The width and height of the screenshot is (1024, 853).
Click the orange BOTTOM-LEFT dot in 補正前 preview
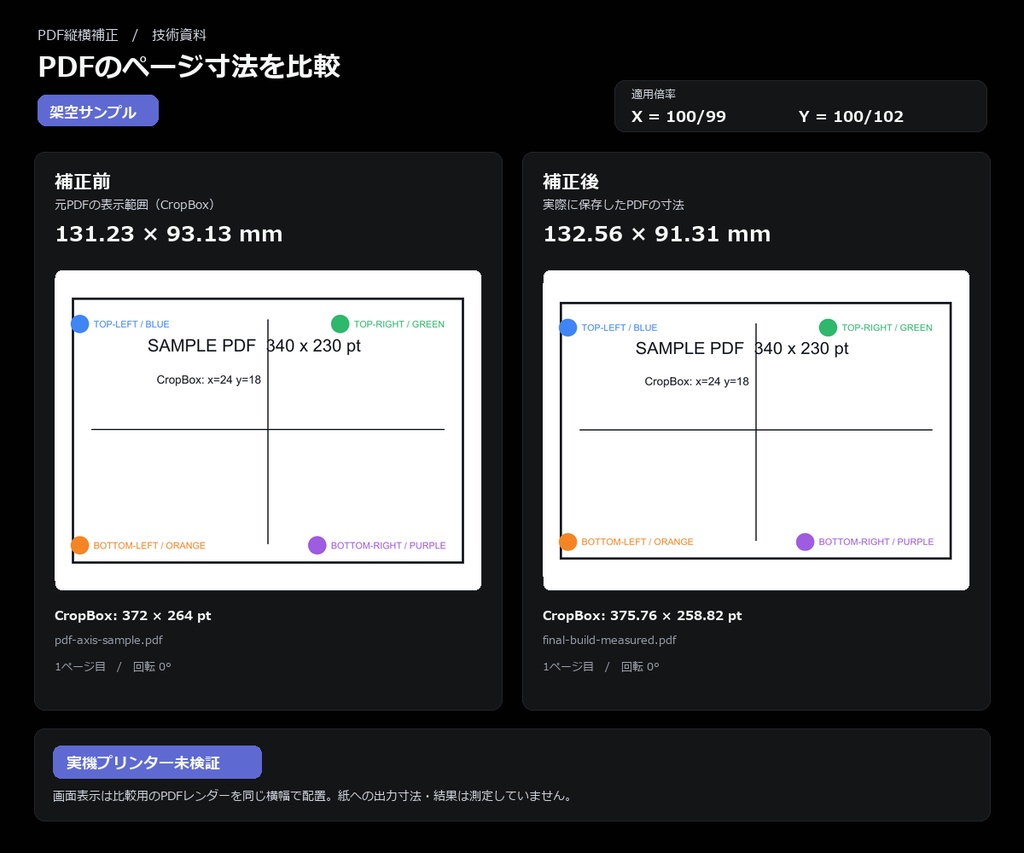80,545
